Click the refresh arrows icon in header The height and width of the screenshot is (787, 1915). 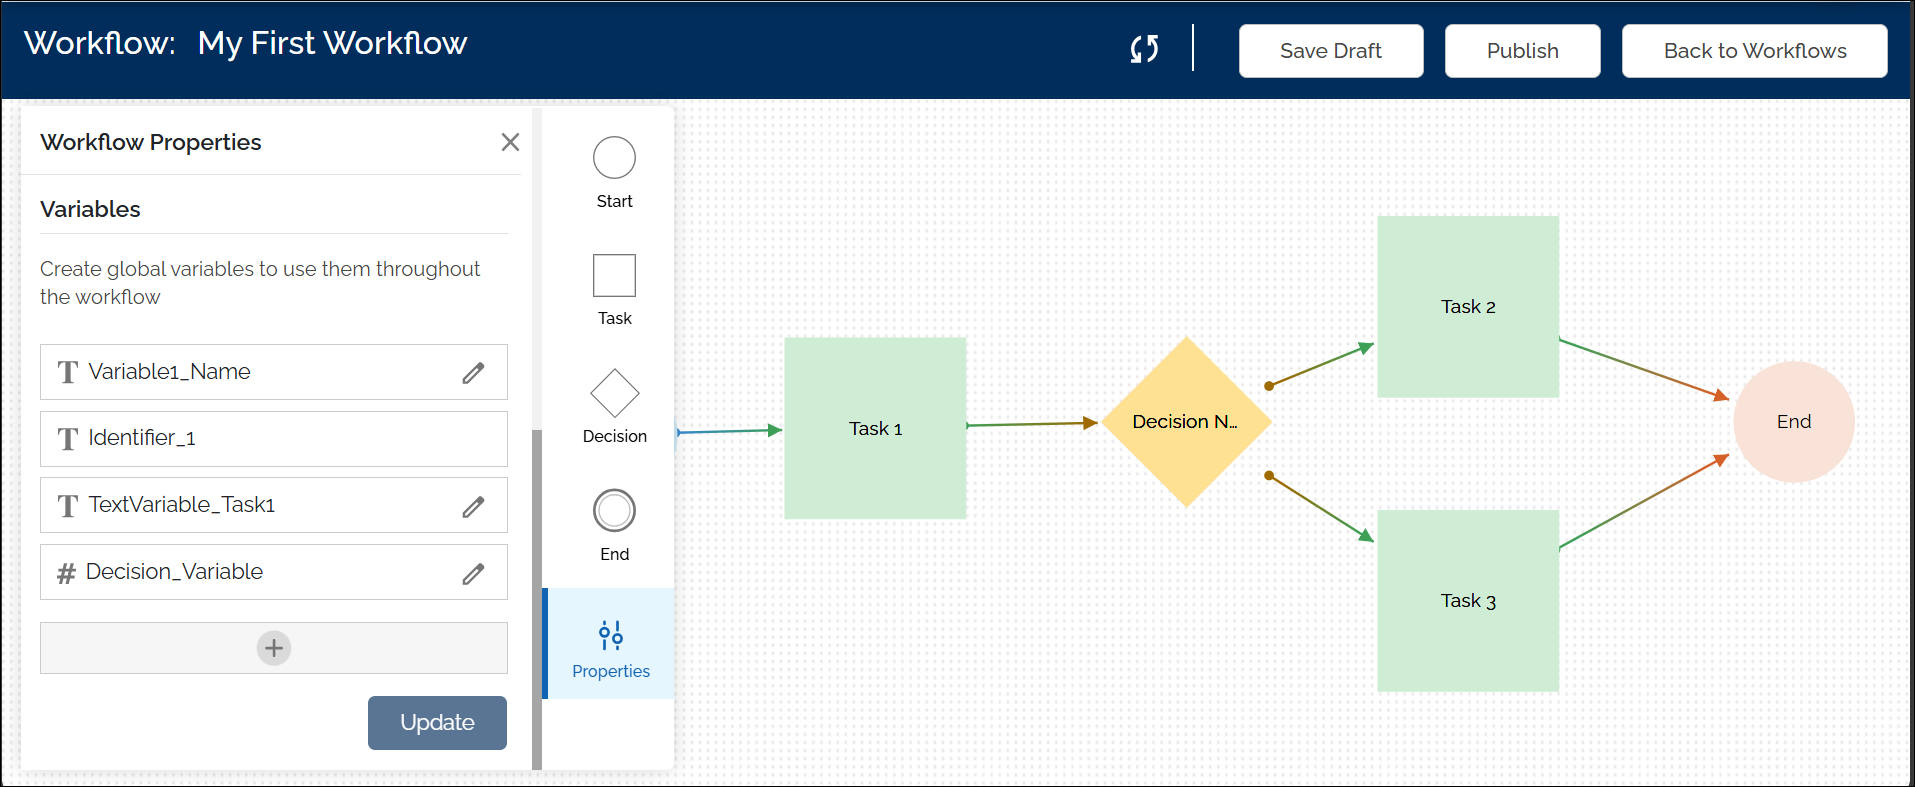(x=1144, y=49)
